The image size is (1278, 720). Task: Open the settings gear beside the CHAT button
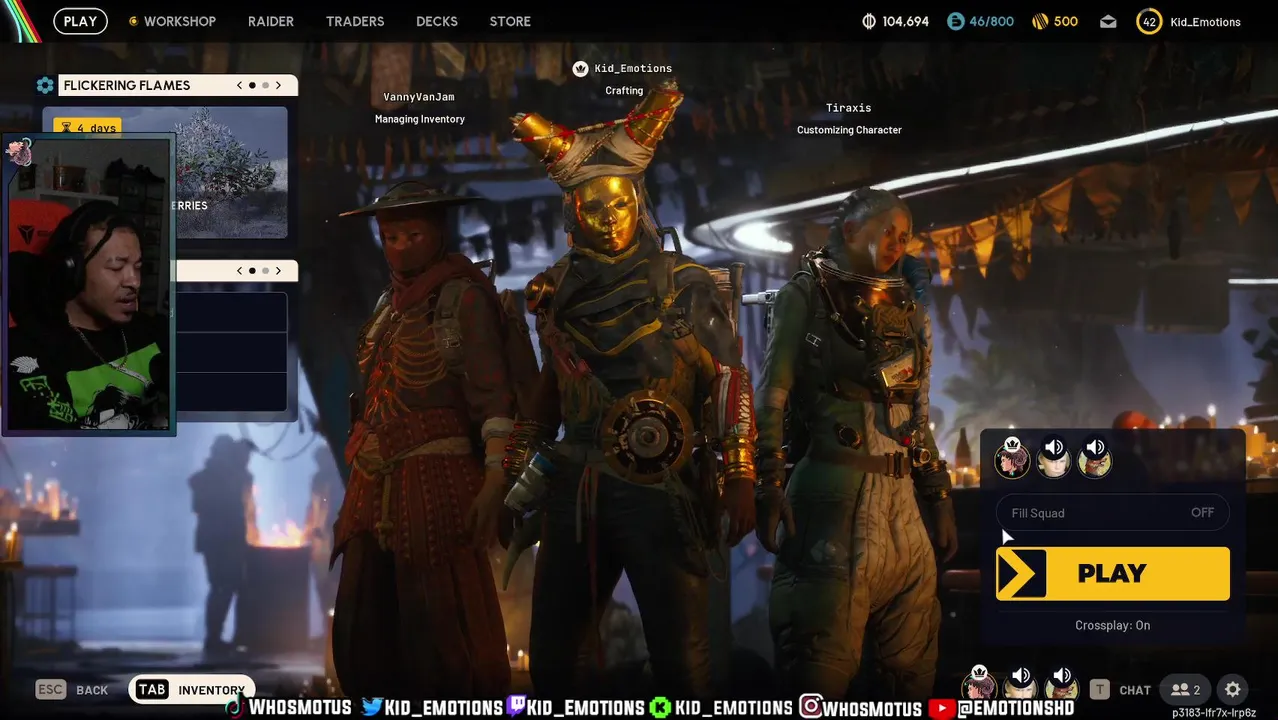tap(1233, 689)
